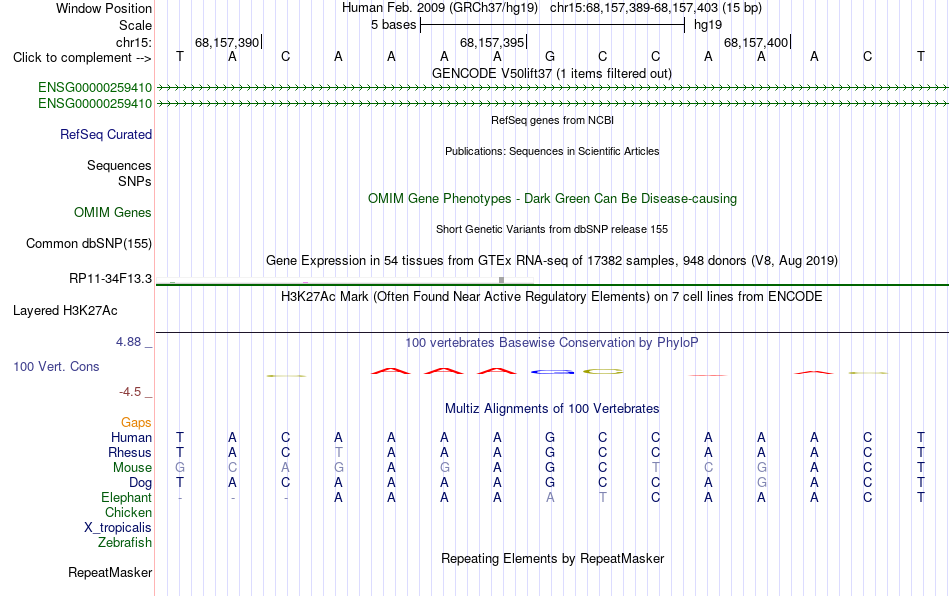Click the Human Feb. 2009 (GRCh37/hg19) header text
The height and width of the screenshot is (596, 950).
440,8
